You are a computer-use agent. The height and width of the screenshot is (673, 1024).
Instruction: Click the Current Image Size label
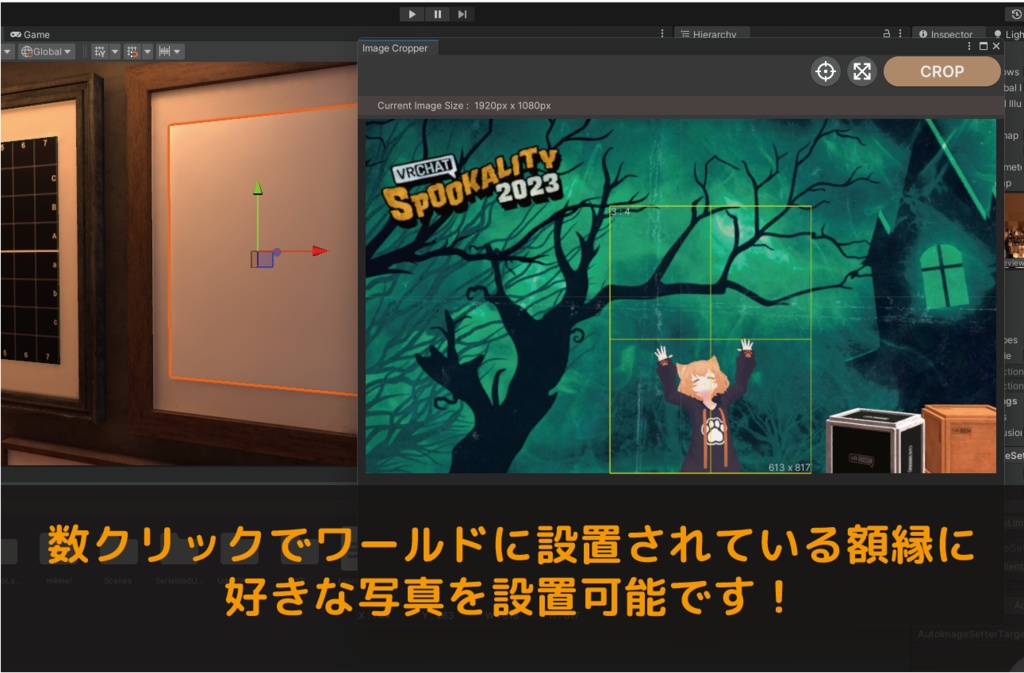point(464,106)
